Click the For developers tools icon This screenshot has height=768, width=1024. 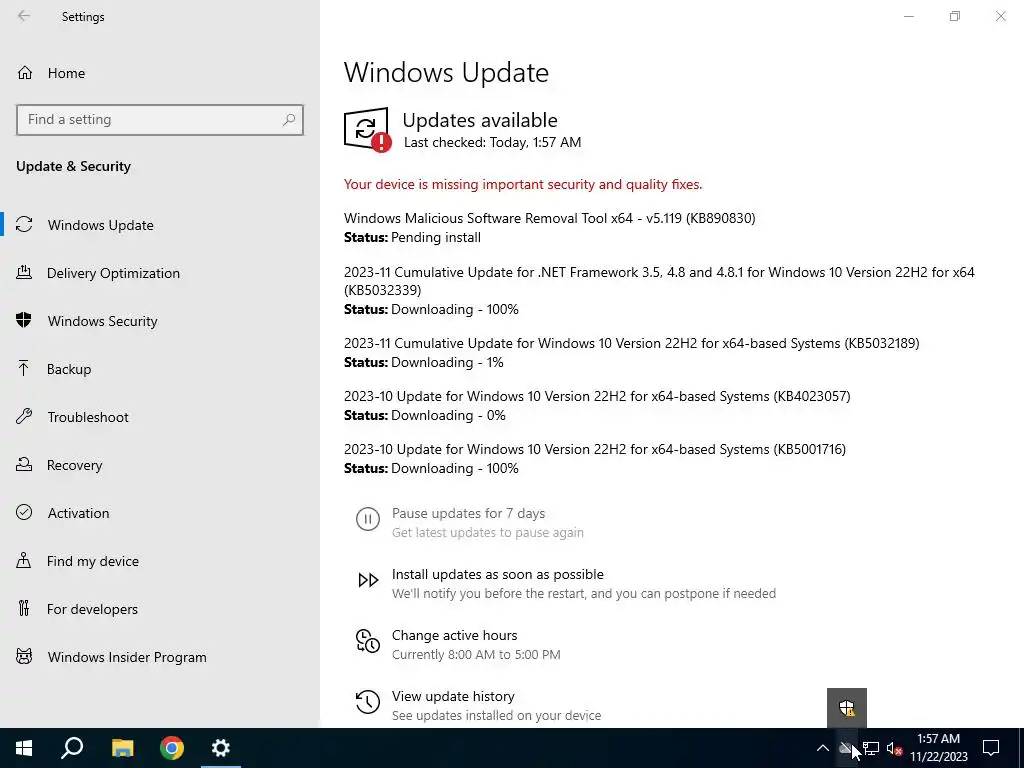(x=24, y=608)
